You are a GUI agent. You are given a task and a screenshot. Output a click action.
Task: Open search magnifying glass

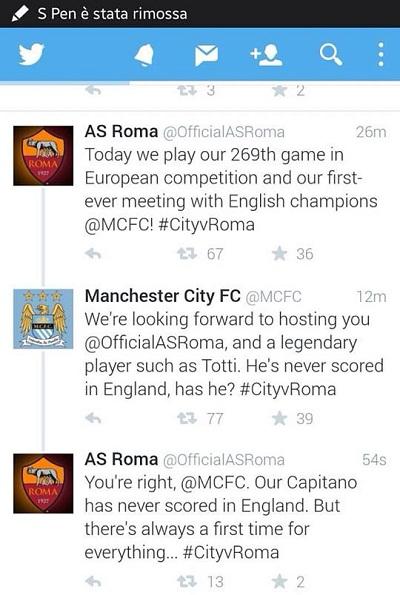tap(331, 55)
